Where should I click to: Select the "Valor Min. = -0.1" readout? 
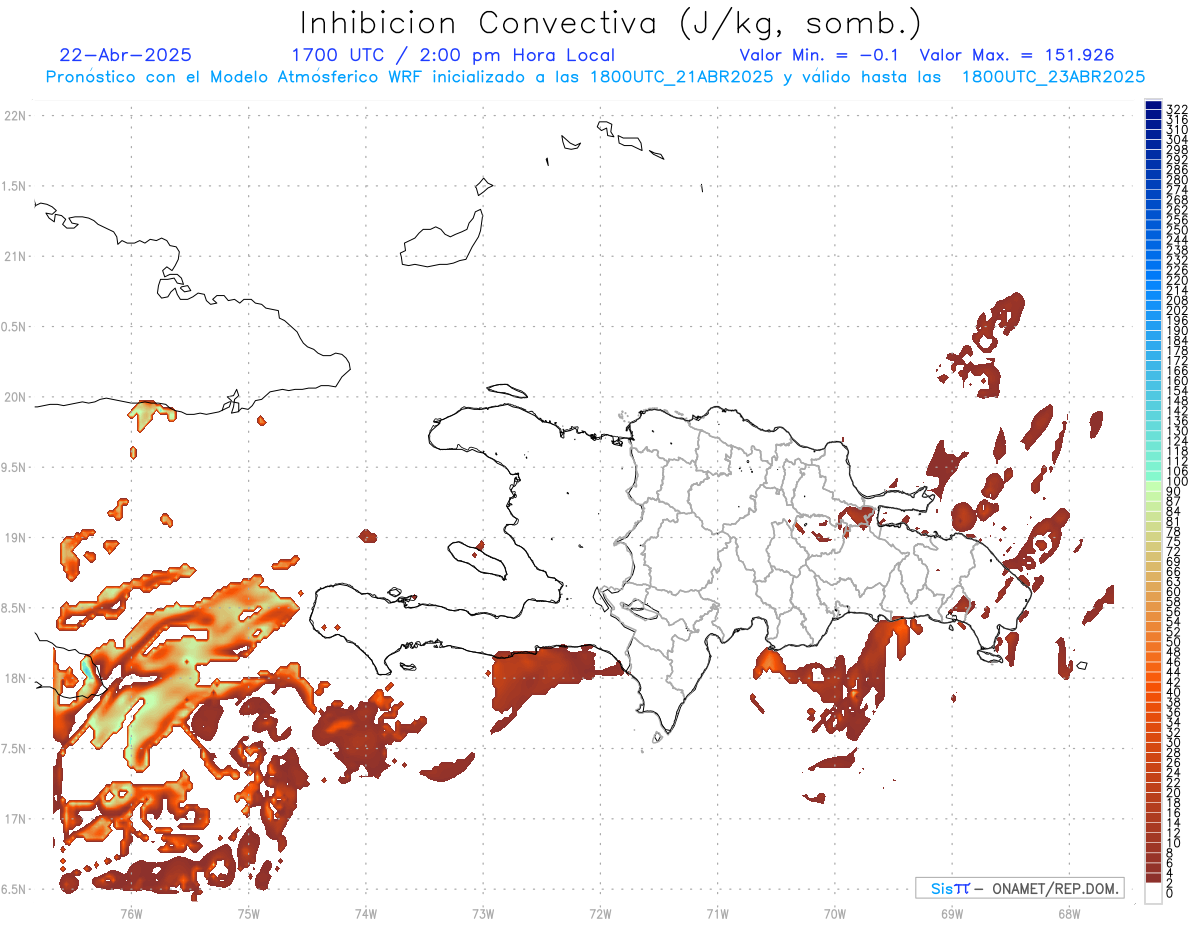coord(821,55)
